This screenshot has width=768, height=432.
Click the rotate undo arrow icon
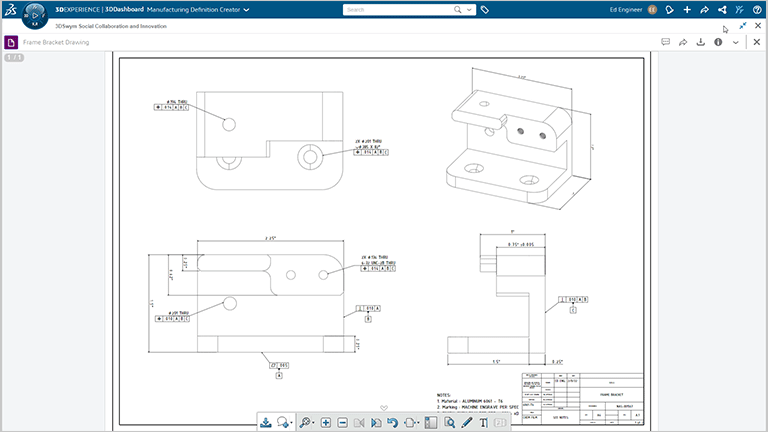point(393,423)
